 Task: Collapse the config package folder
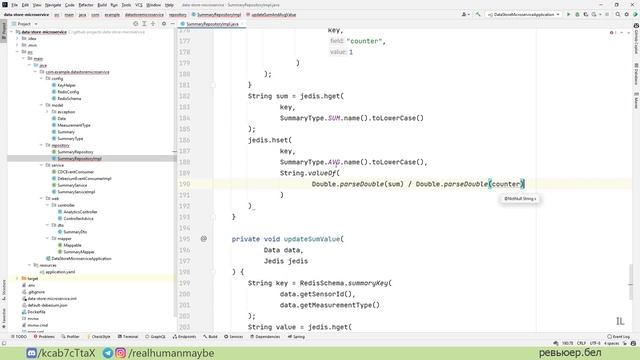42,78
